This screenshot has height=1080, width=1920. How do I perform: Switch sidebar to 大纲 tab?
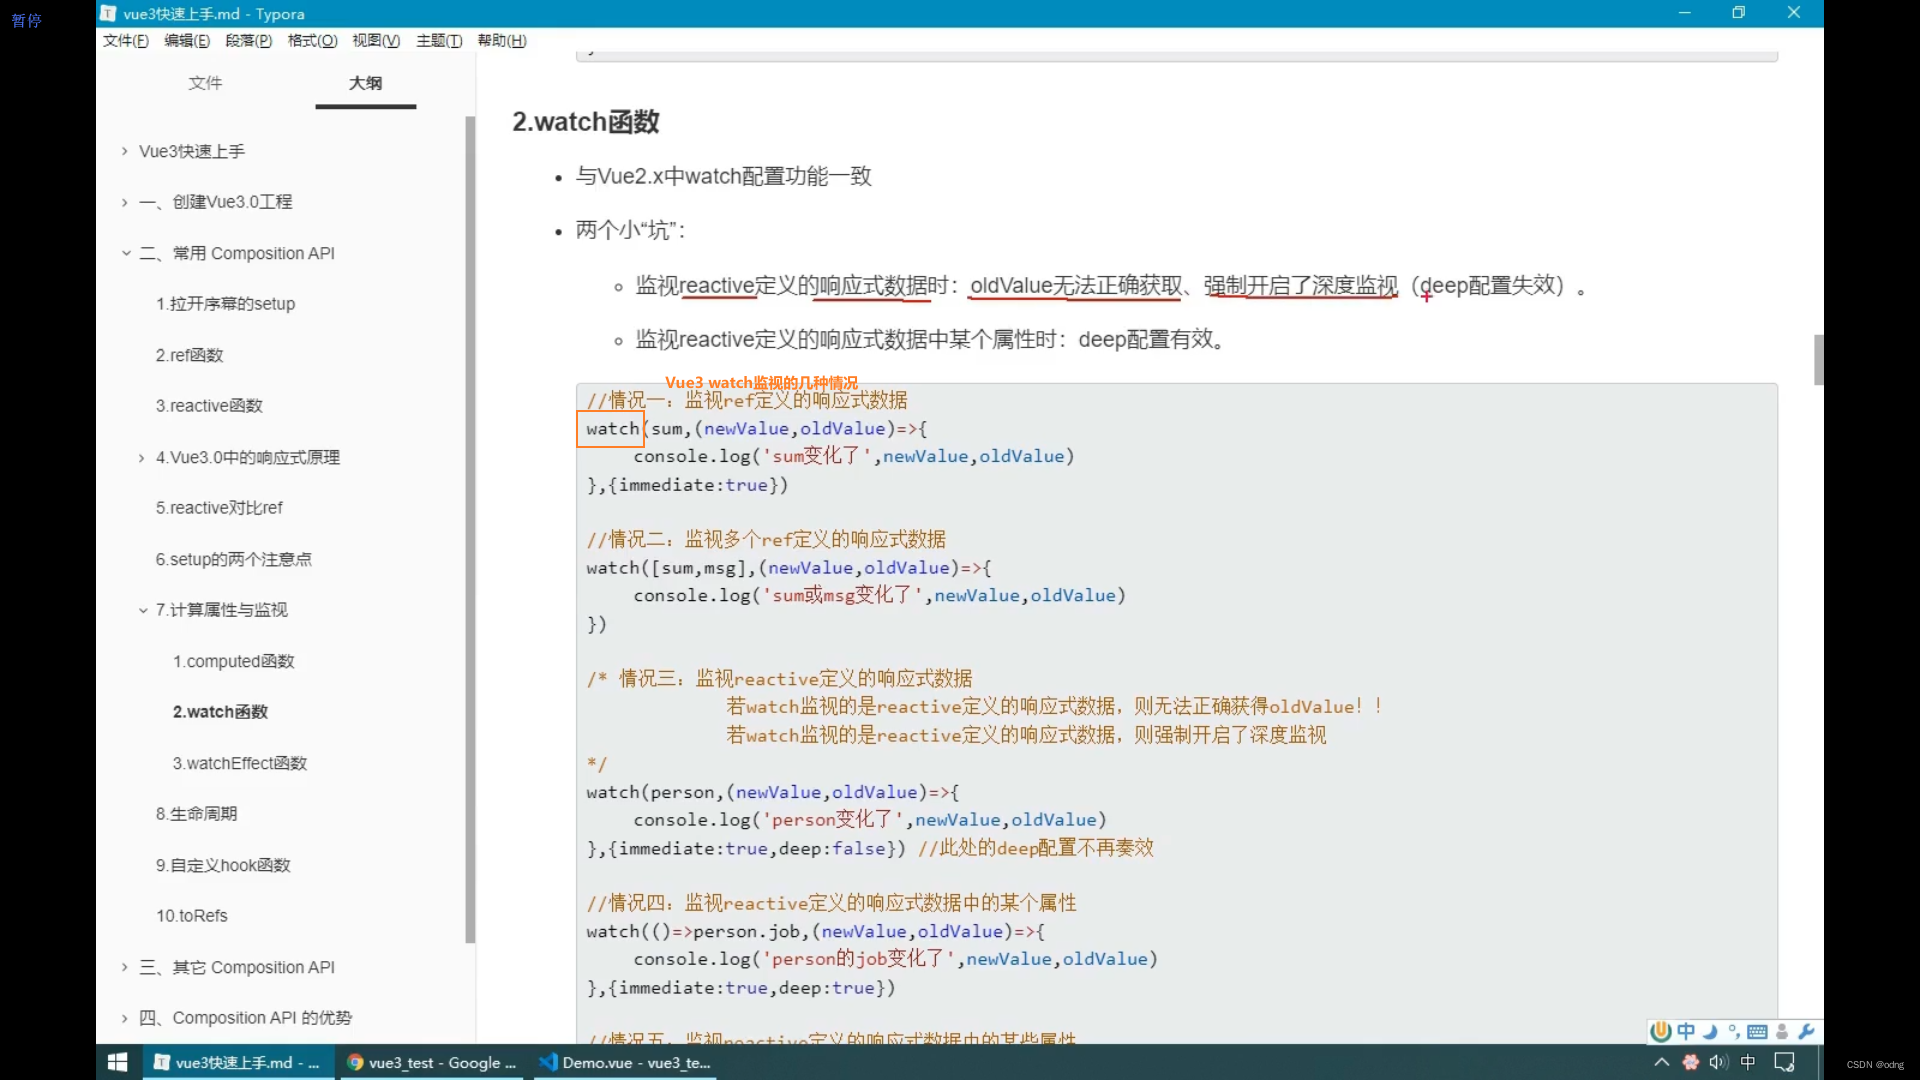click(365, 83)
